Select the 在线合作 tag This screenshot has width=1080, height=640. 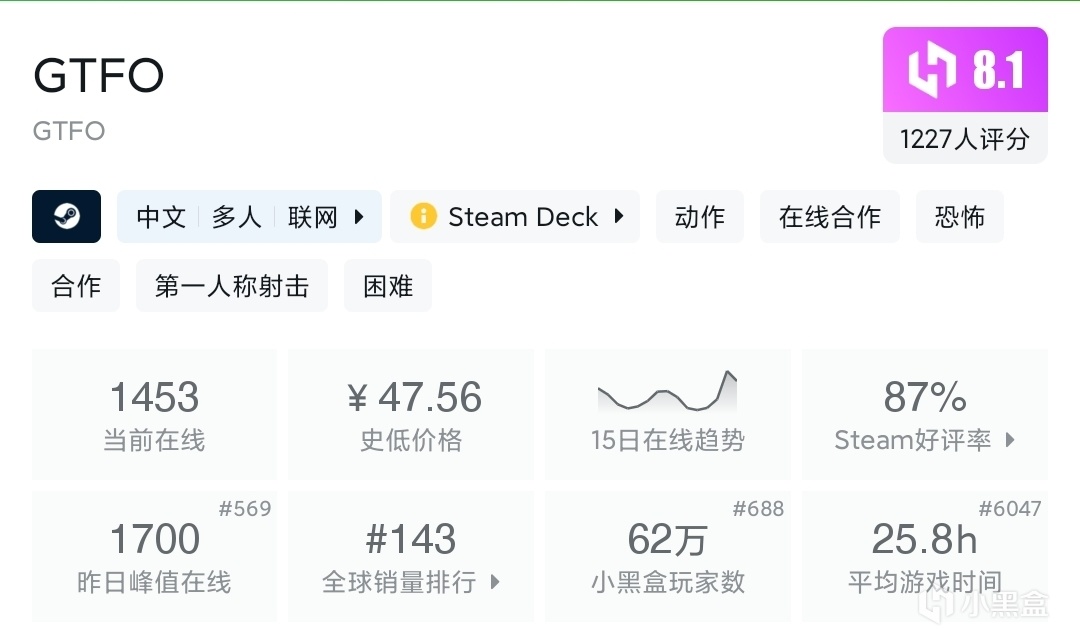click(x=830, y=217)
